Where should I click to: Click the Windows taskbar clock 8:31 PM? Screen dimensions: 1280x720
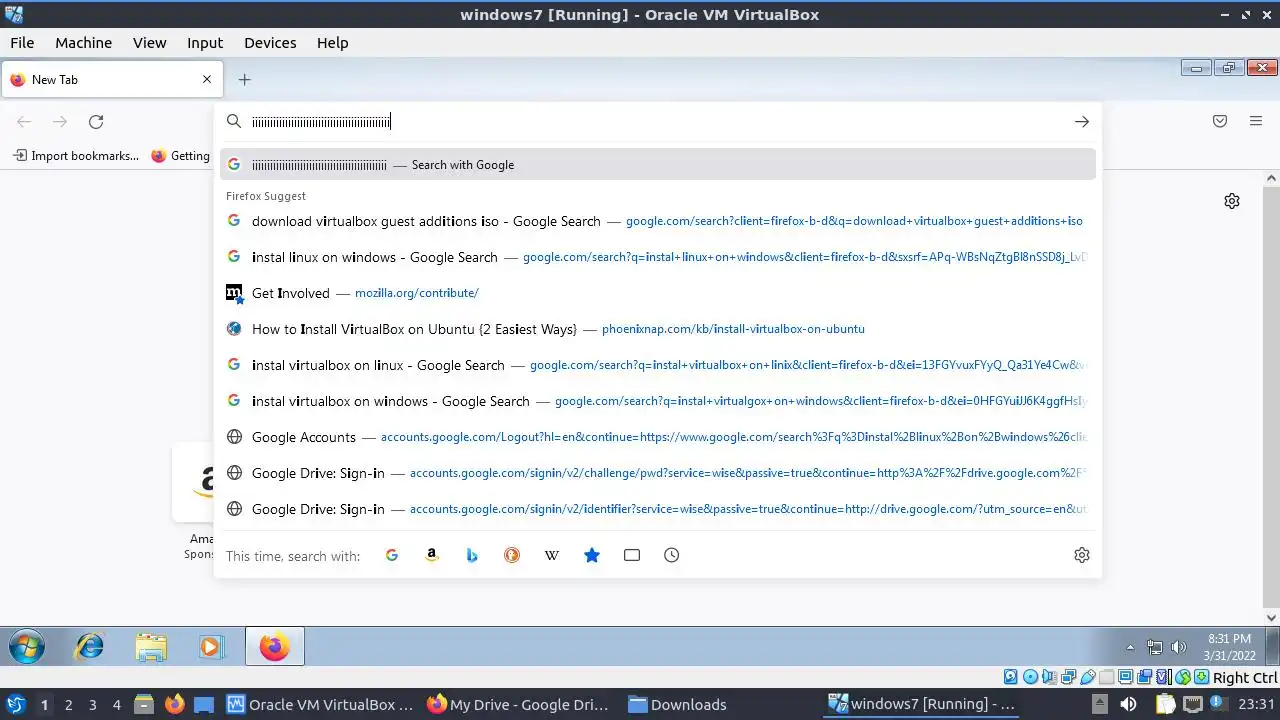click(x=1229, y=639)
